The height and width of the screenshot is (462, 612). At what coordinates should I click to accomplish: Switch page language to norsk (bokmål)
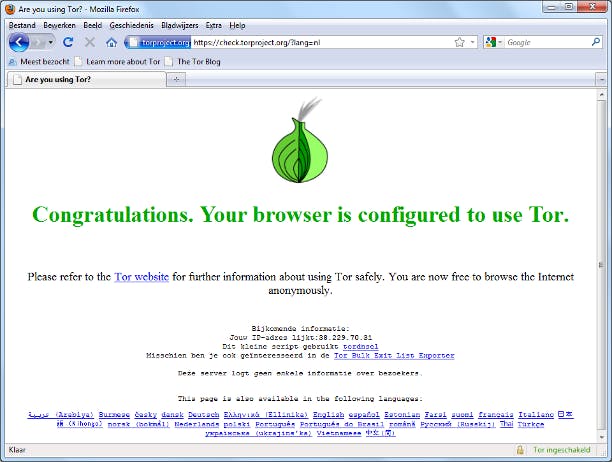click(x=139, y=424)
